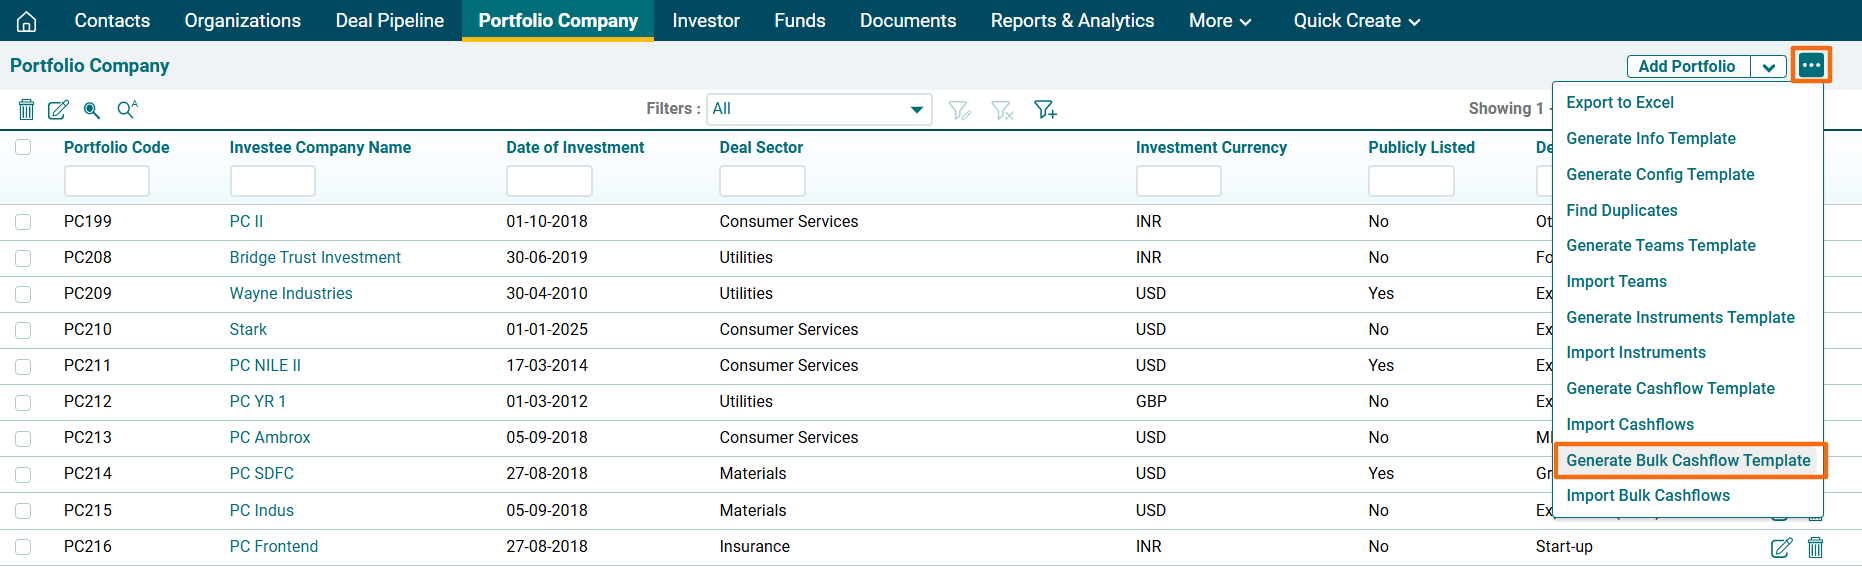Click the Home icon in navigation bar
The image size is (1862, 567).
pos(27,21)
